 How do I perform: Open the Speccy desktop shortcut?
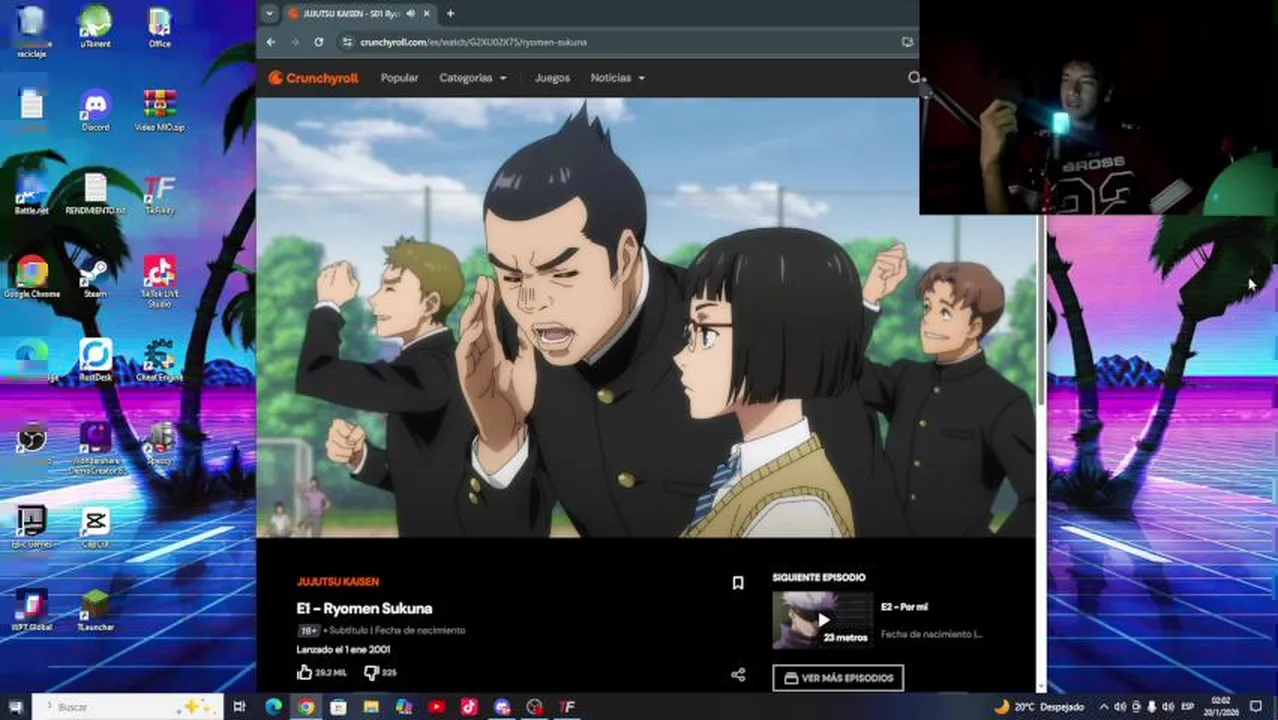159,443
